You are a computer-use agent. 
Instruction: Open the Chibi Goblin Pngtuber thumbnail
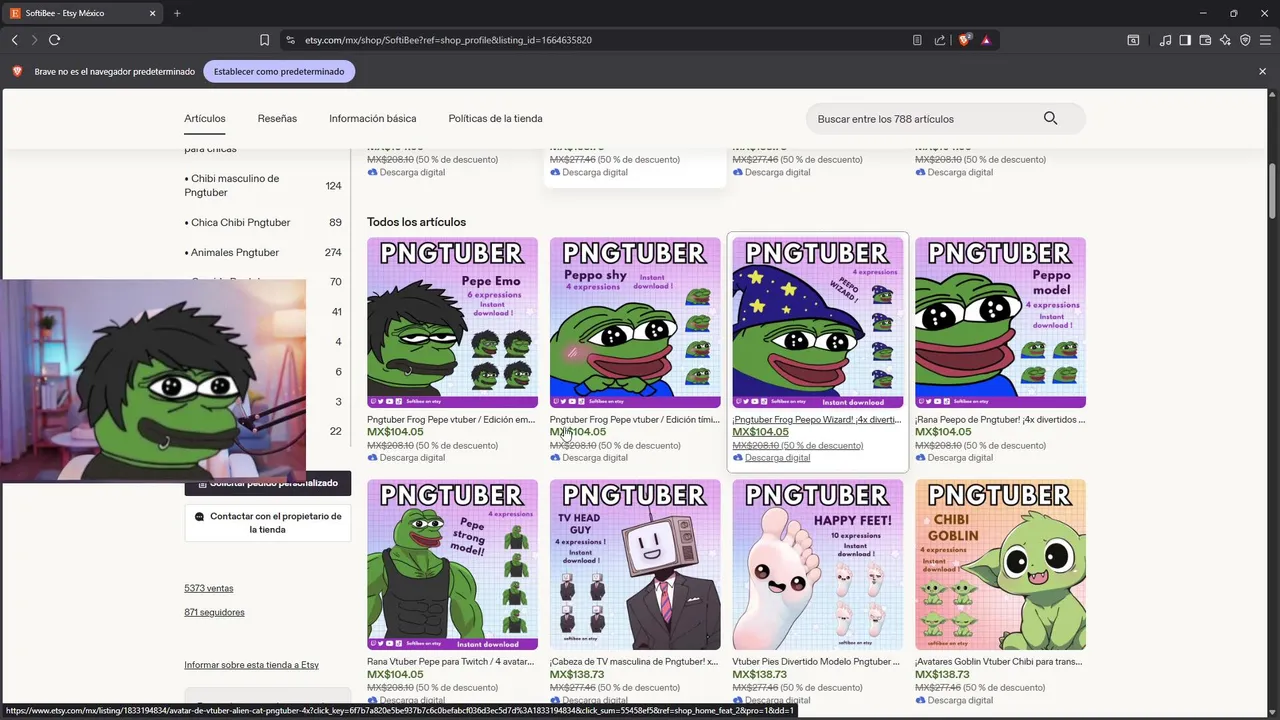click(1000, 564)
